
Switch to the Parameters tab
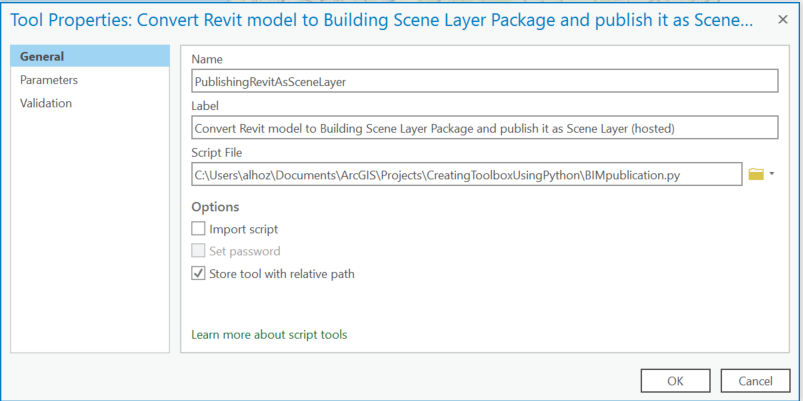tap(49, 80)
